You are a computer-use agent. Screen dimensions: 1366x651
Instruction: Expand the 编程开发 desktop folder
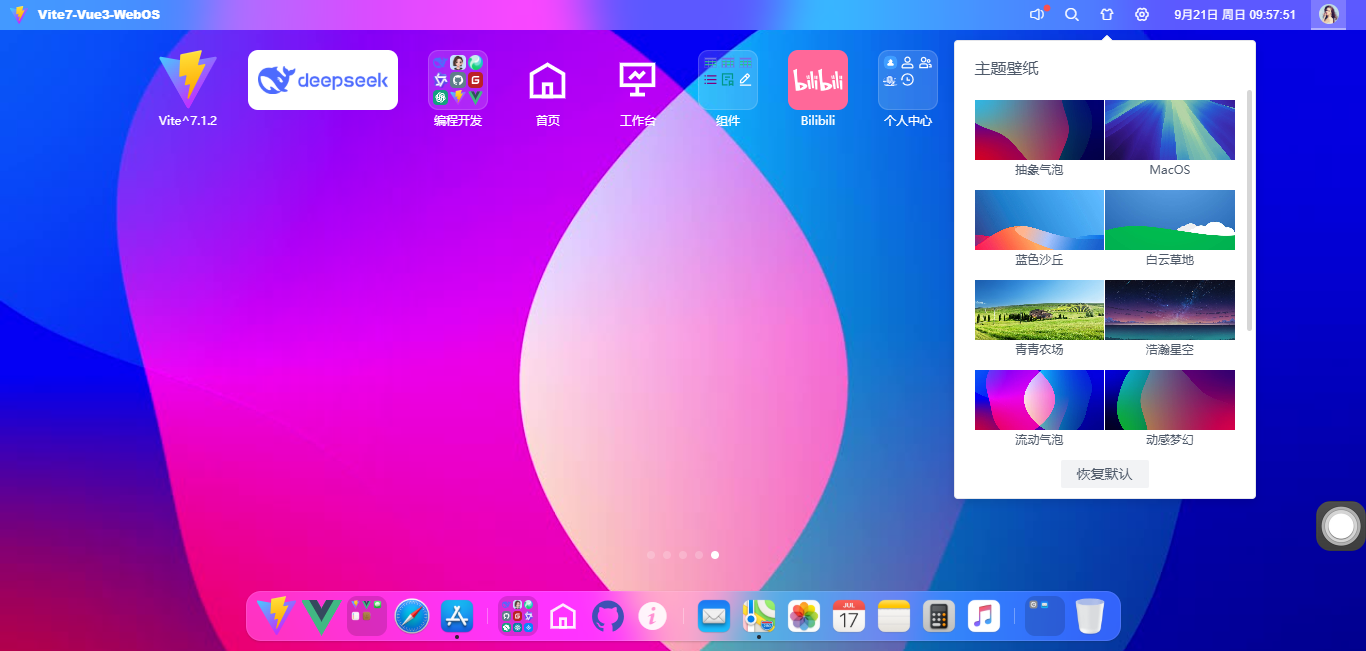coord(458,80)
